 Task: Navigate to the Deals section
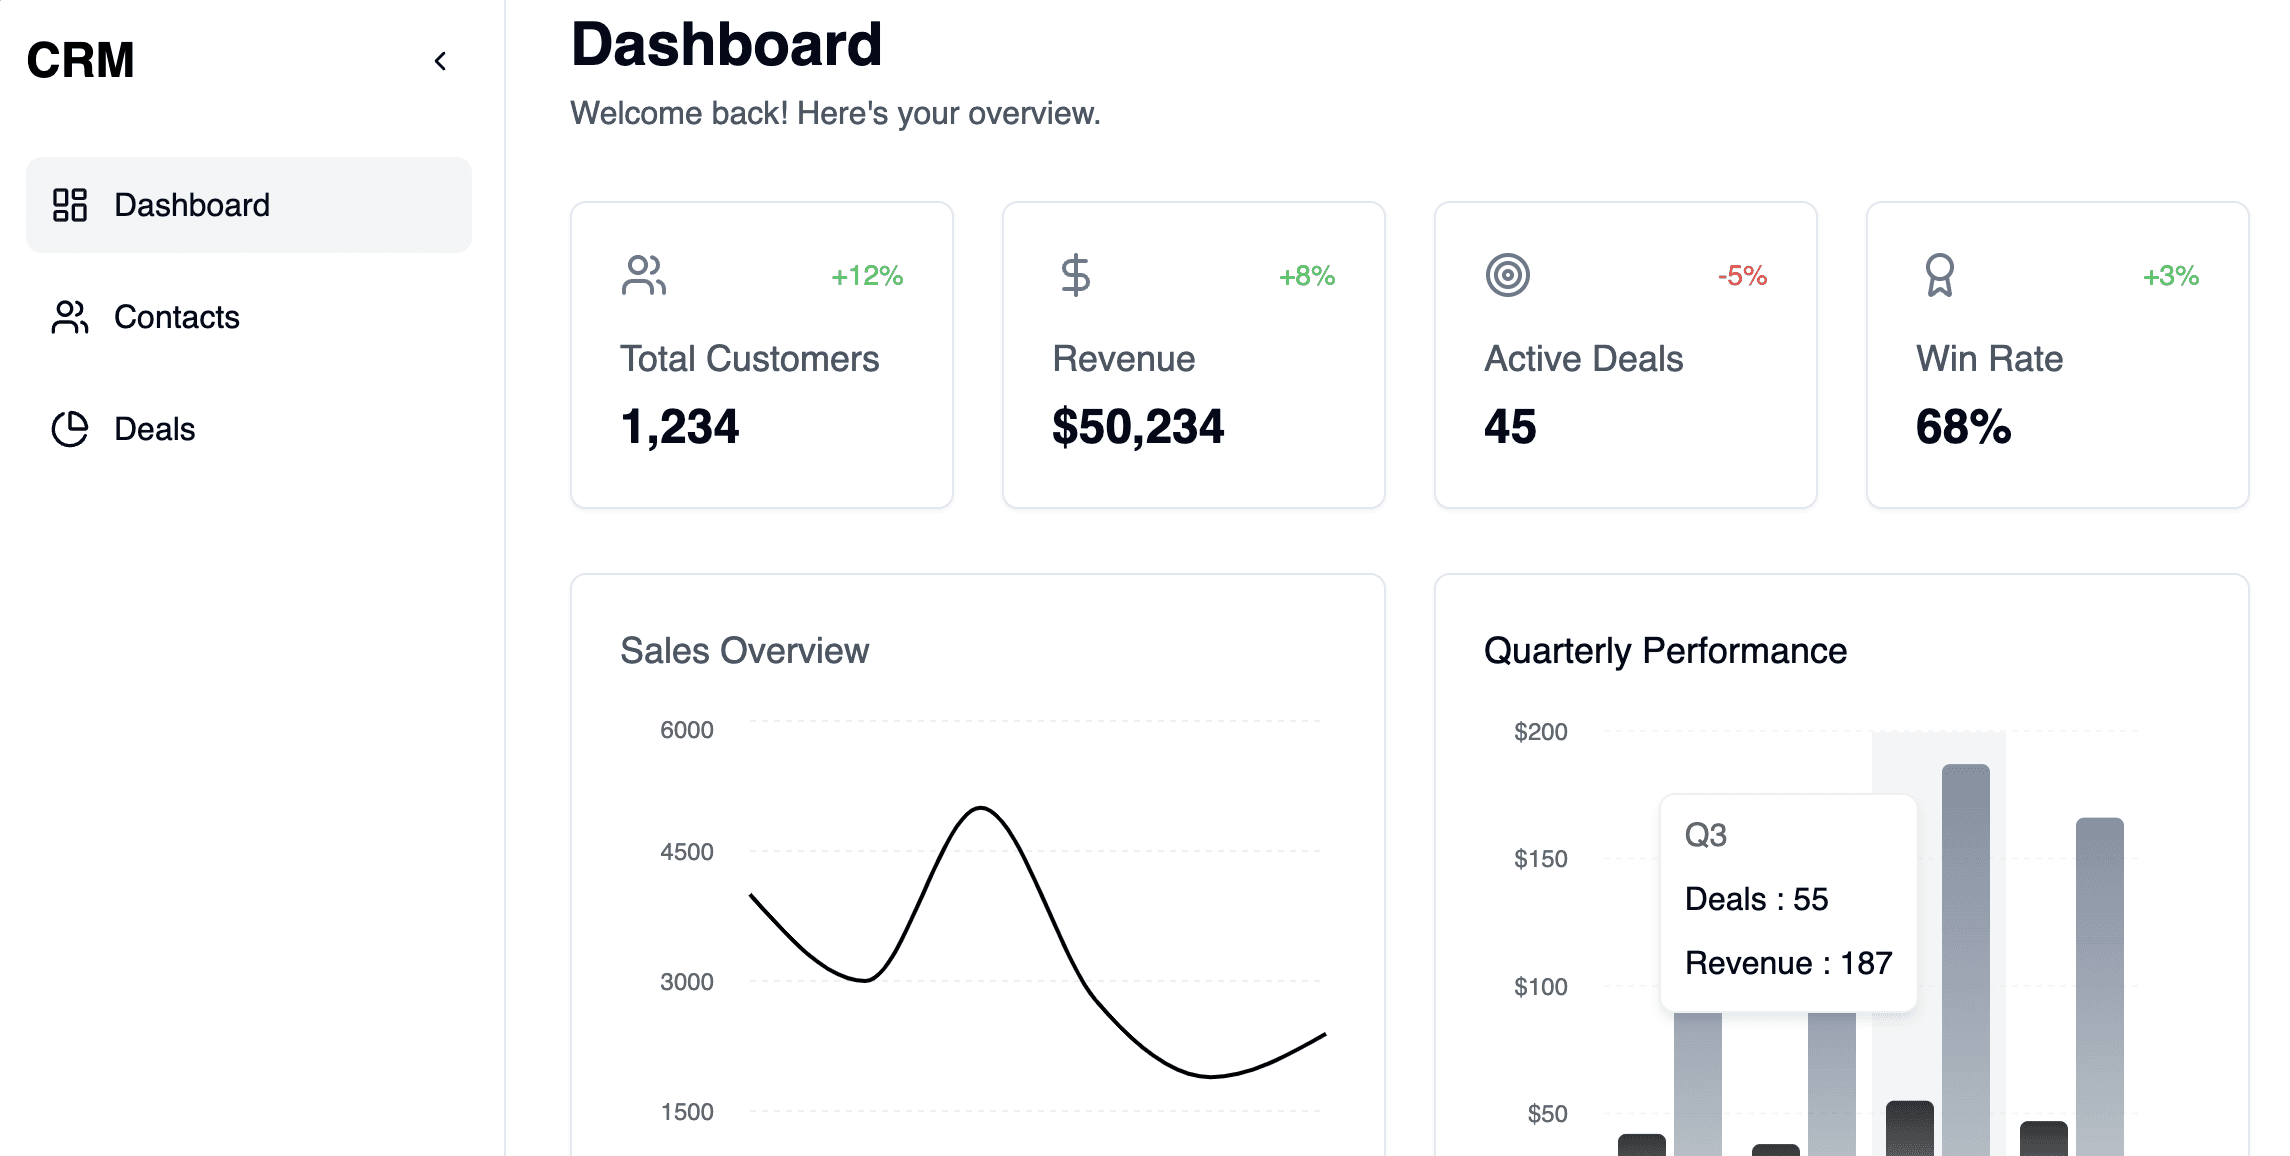[249, 429]
